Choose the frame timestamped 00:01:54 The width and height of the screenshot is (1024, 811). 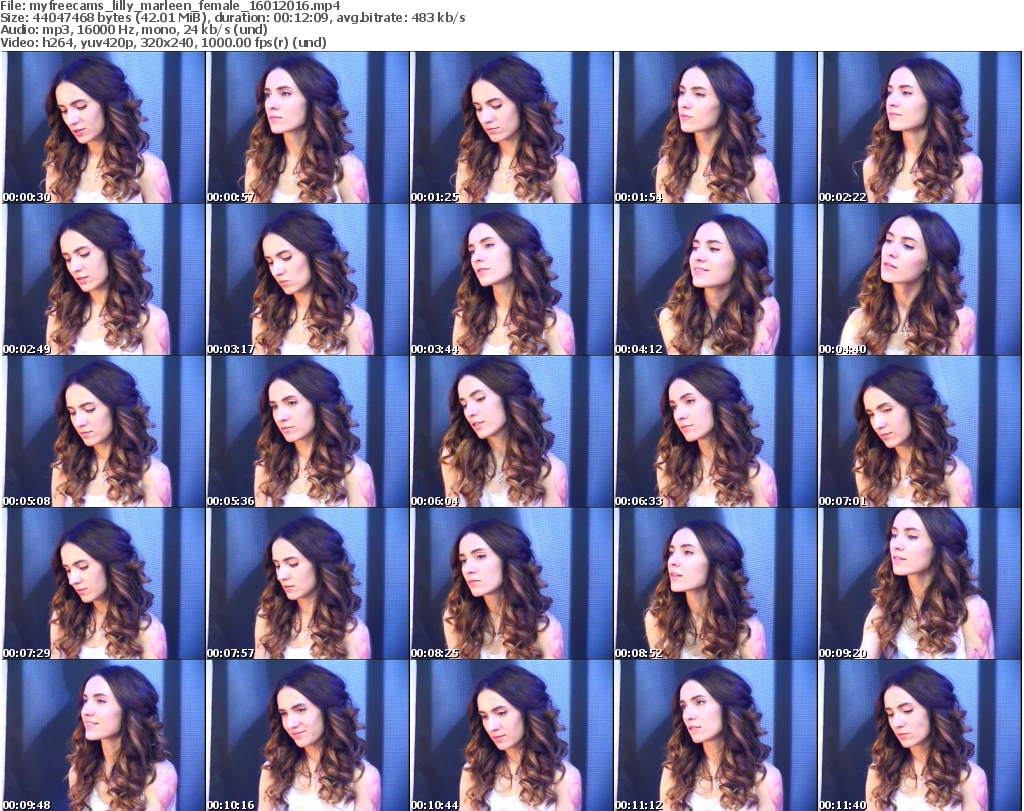point(715,127)
